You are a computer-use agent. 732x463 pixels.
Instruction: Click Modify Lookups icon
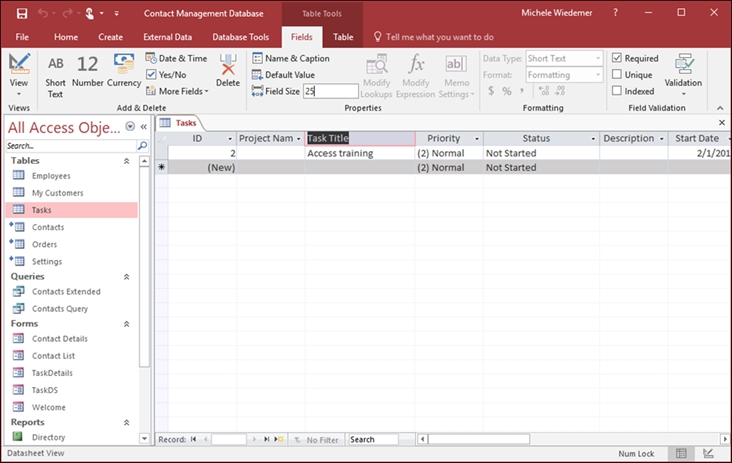click(x=376, y=64)
